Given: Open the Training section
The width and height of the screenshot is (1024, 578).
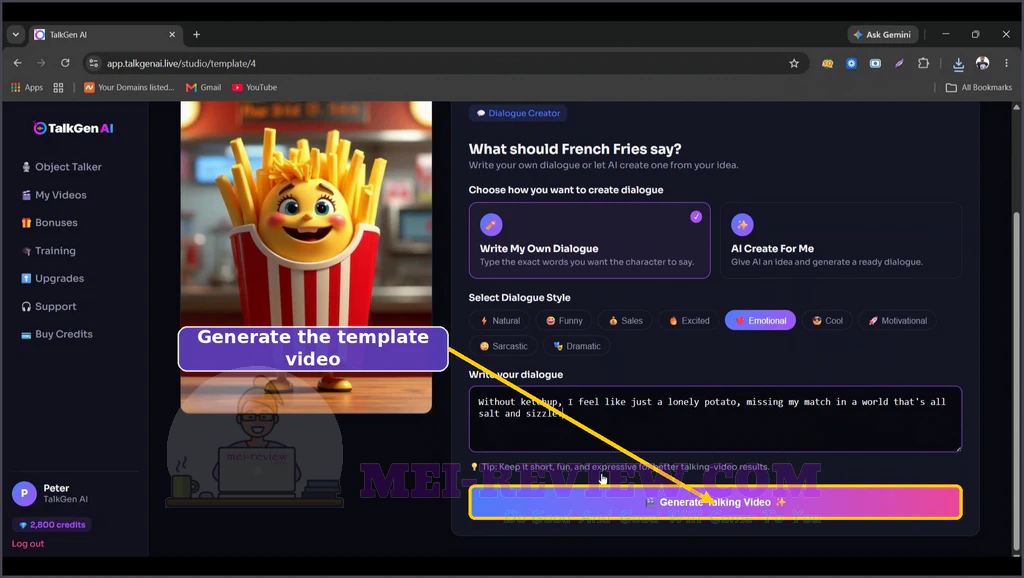Looking at the screenshot, I should click(x=49, y=251).
